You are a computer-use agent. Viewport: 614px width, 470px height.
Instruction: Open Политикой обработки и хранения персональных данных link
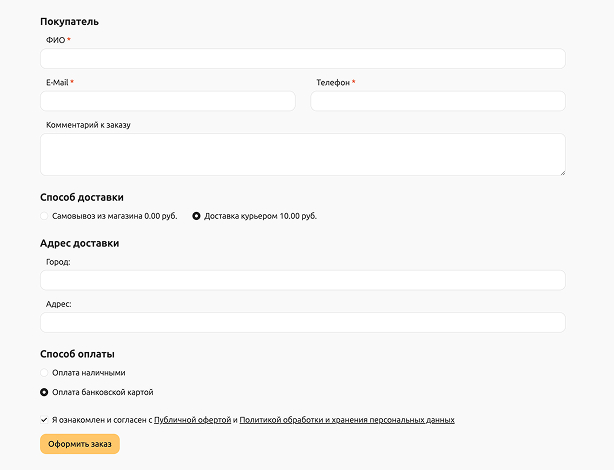click(347, 420)
